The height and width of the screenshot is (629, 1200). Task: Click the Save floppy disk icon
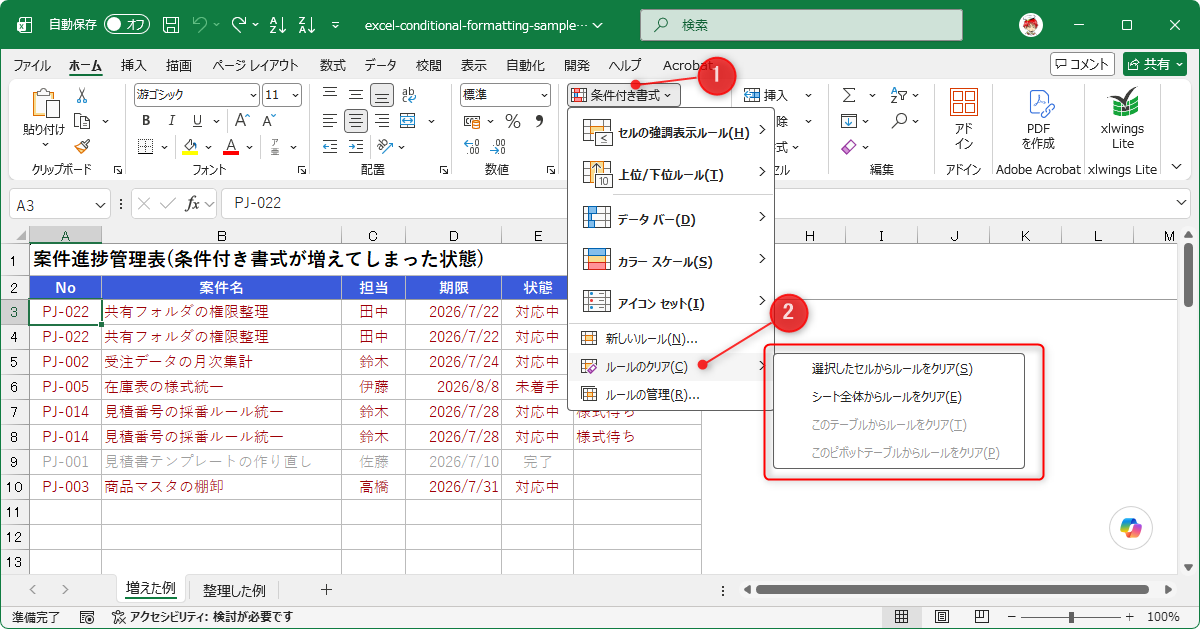[x=171, y=25]
